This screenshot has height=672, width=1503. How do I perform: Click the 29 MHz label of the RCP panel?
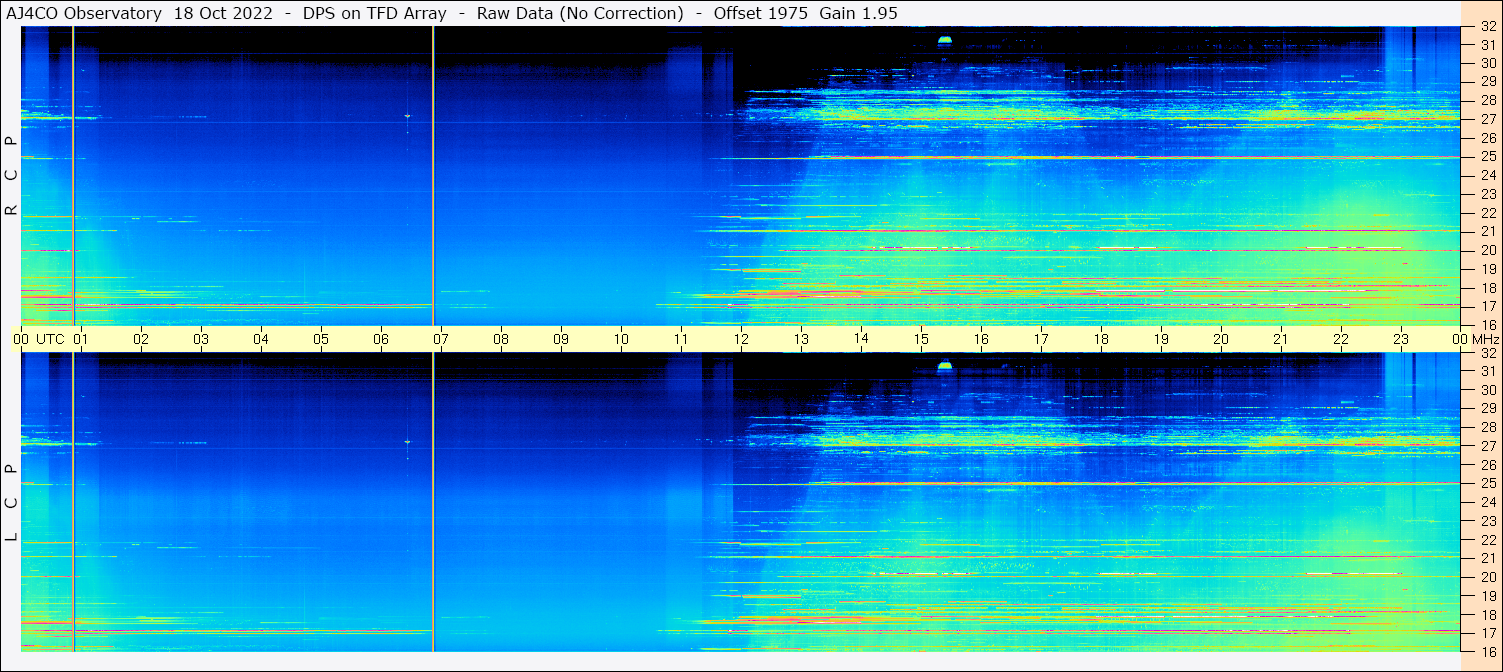[1487, 82]
